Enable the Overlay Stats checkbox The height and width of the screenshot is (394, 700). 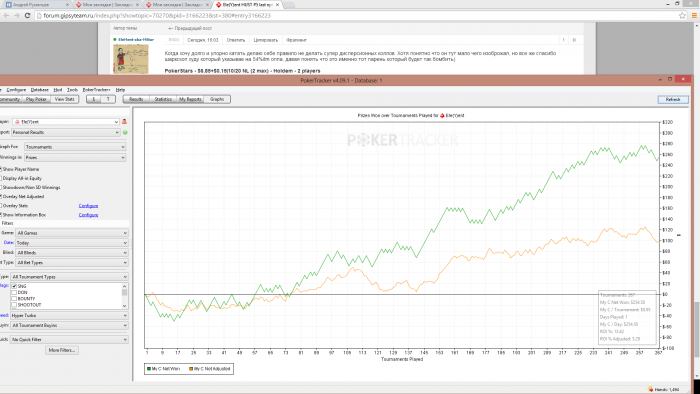point(0,206)
